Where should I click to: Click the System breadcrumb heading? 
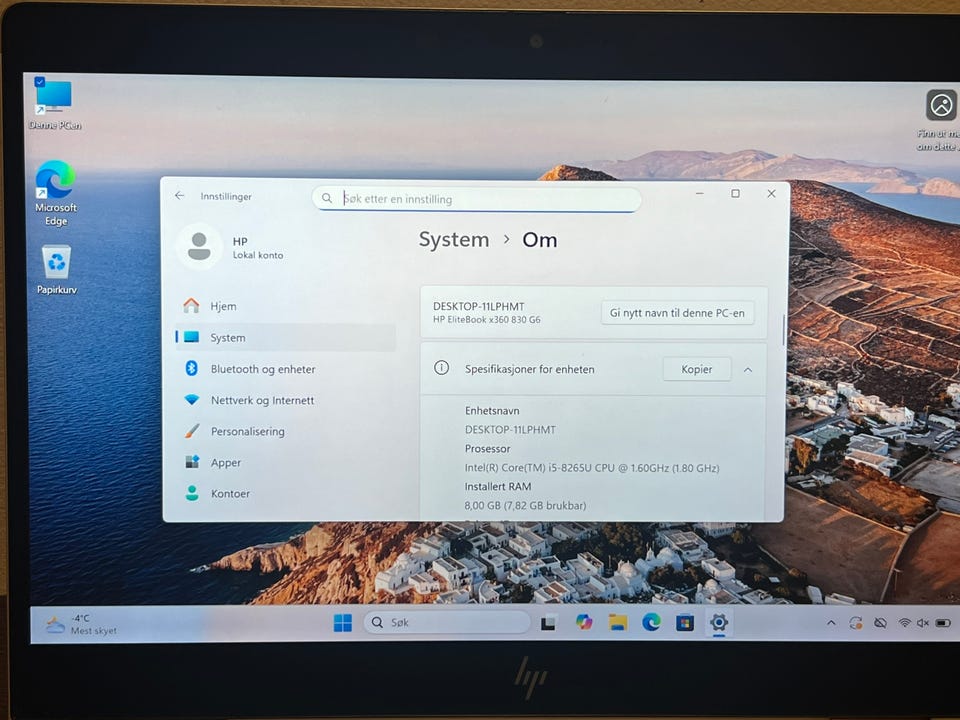(454, 239)
